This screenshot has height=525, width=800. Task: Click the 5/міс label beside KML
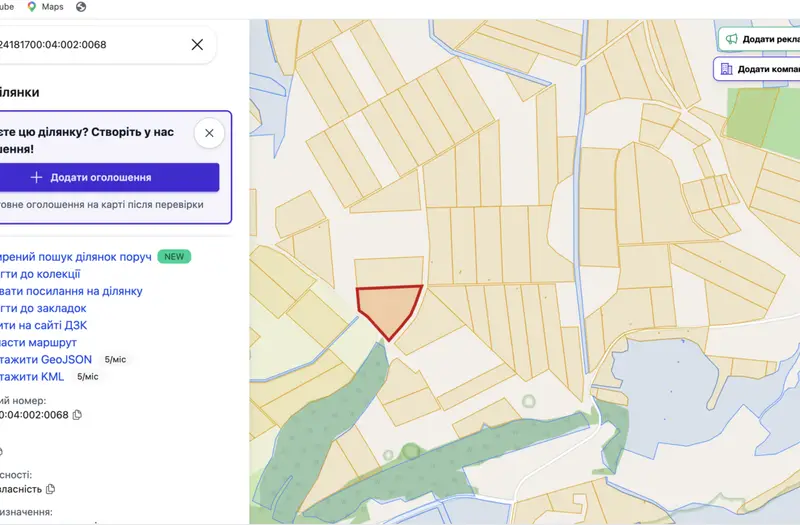point(87,377)
